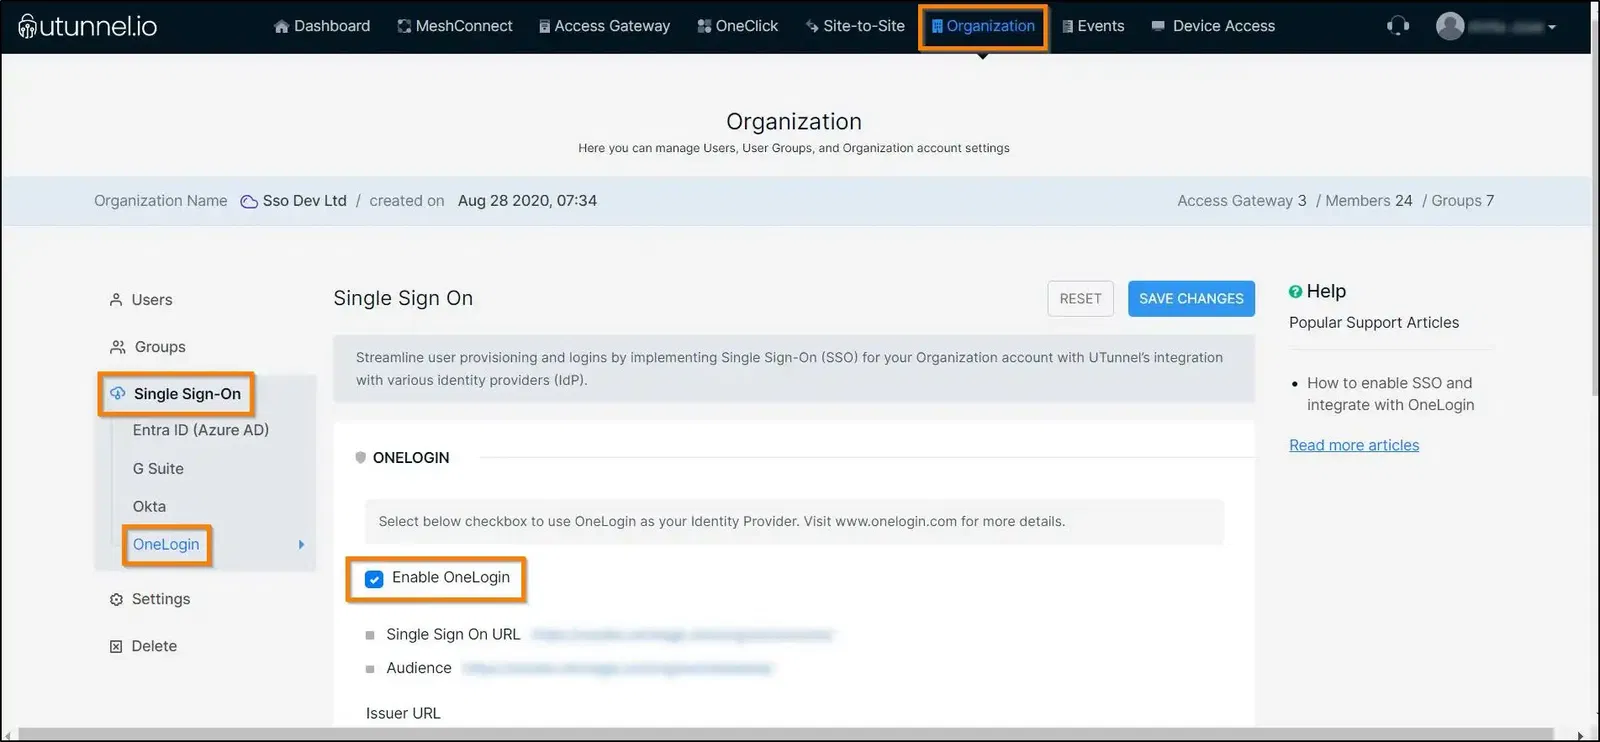Click the scroll right arrow at bottom
The image size is (1600, 742).
pyautogui.click(x=1580, y=735)
